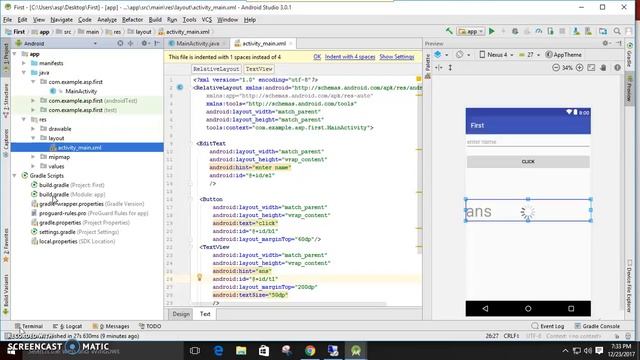This screenshot has height=360, width=640.
Task: Open the Android Profiler gauge icon
Action: tap(539, 31)
